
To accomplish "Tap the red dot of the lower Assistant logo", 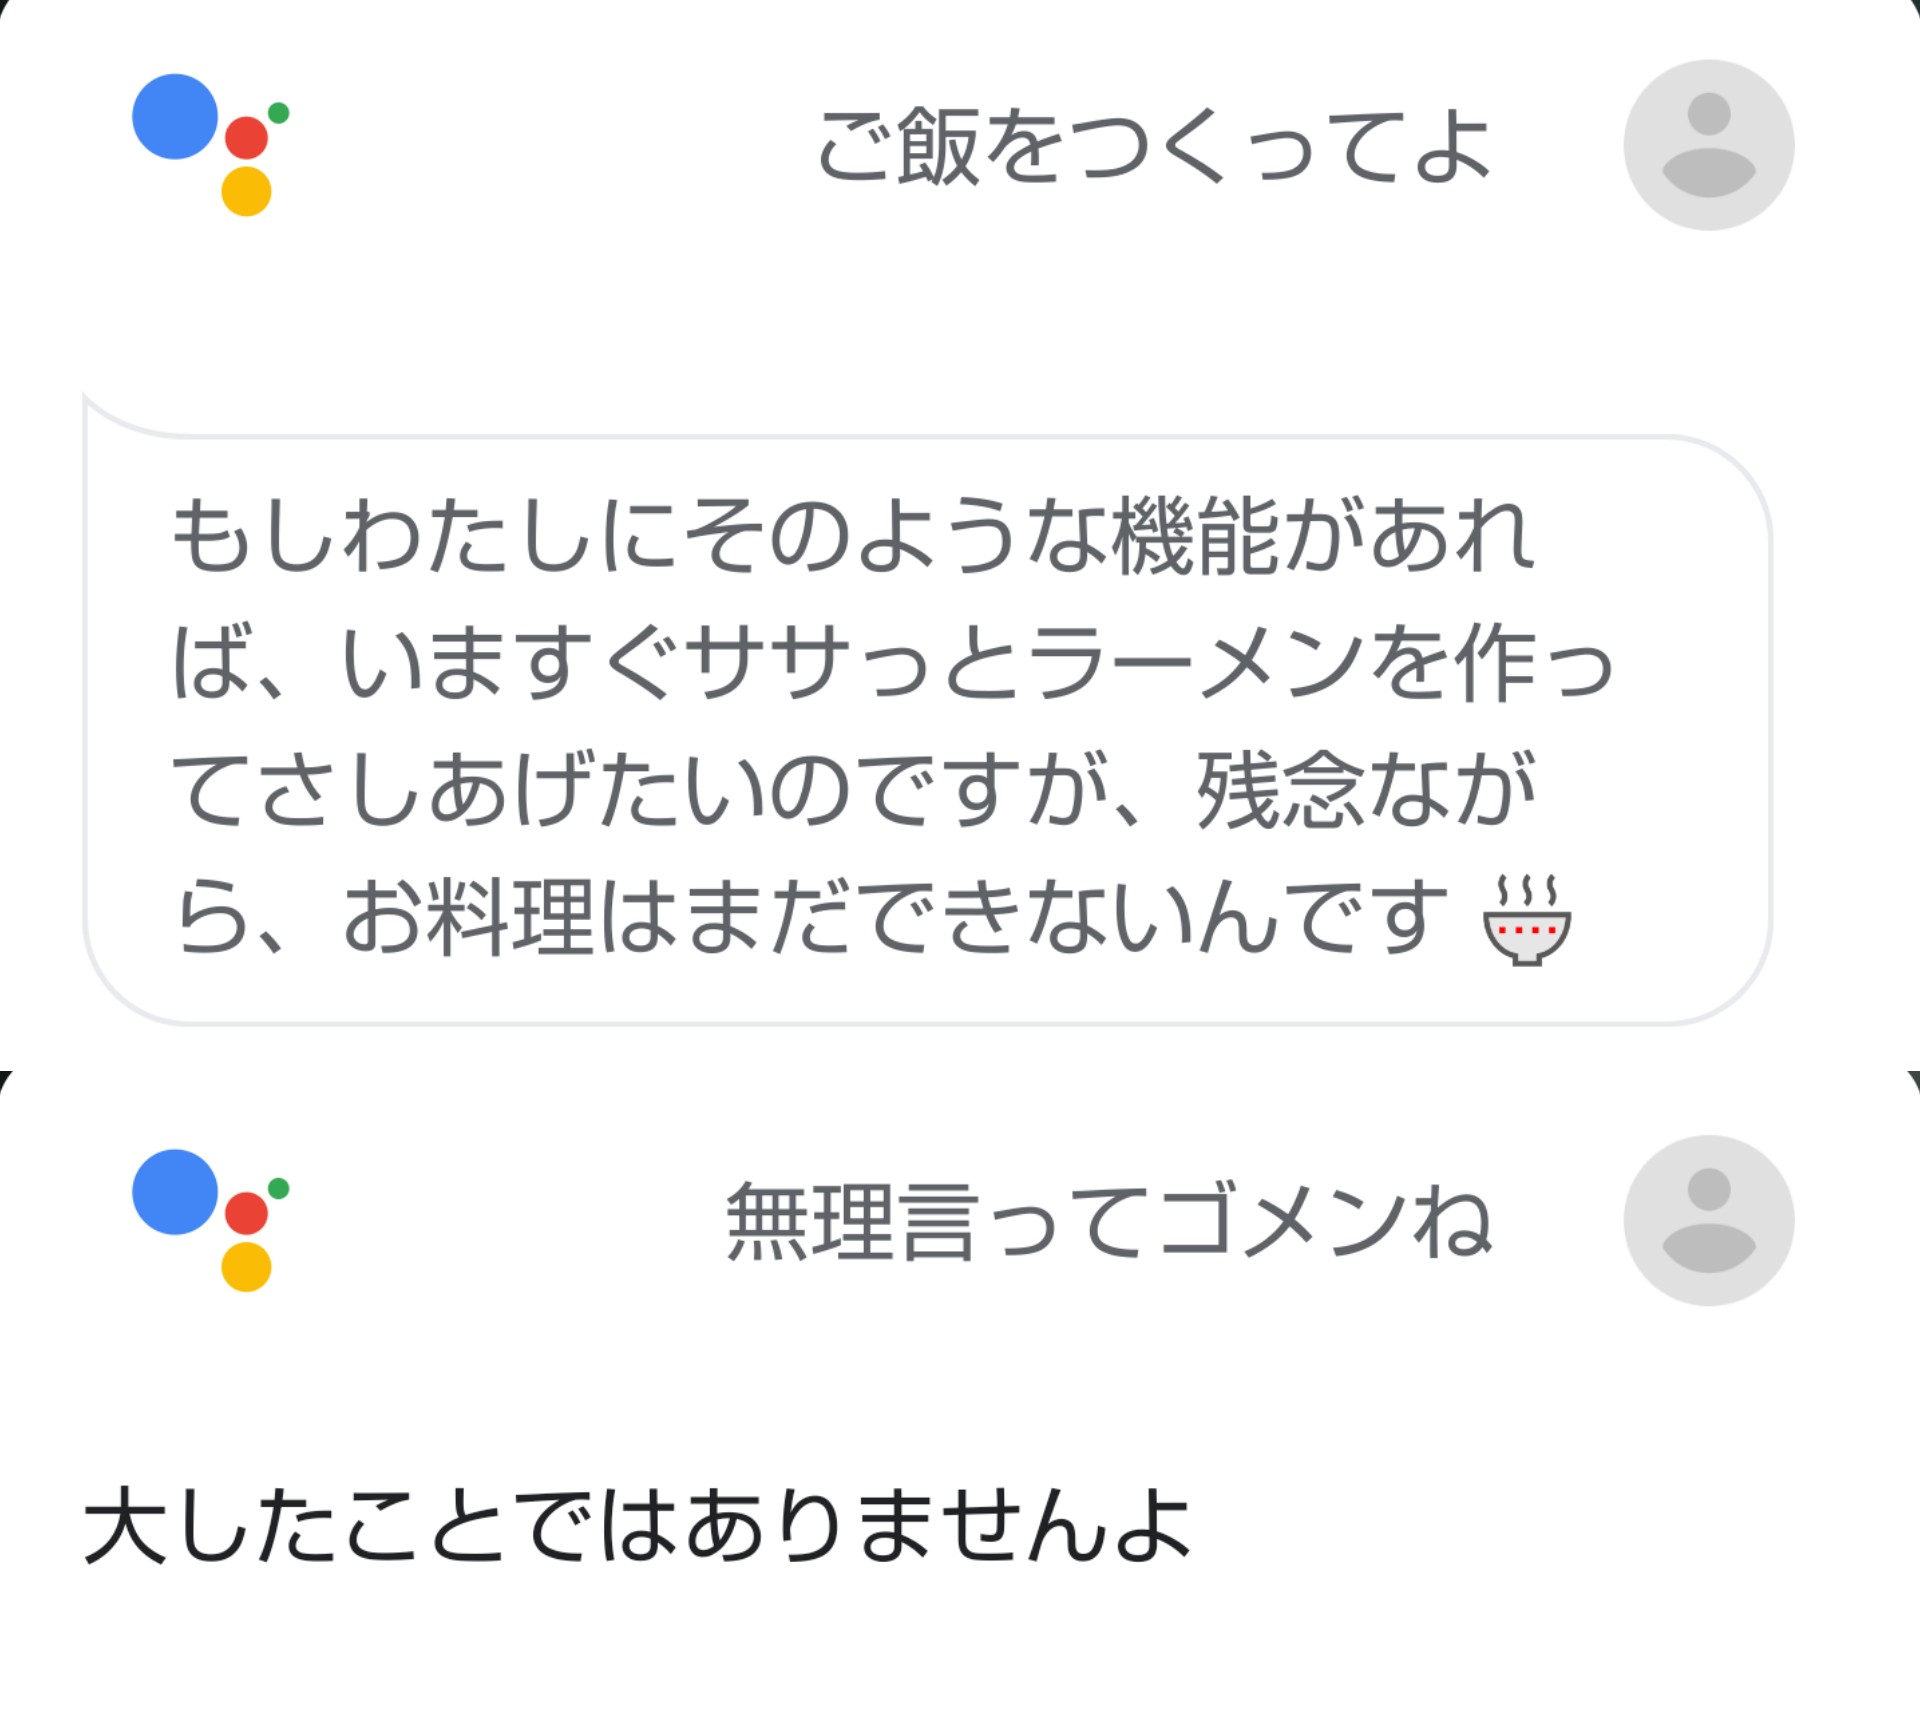I will point(246,1213).
